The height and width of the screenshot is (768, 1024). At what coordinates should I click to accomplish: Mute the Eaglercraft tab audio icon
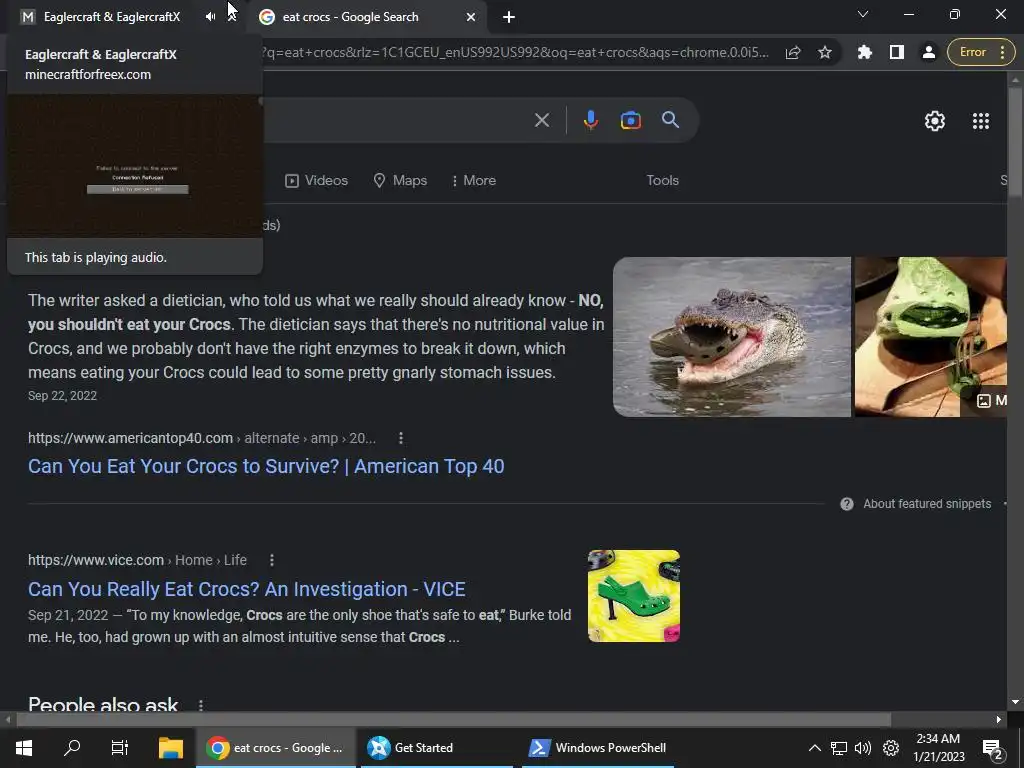click(x=210, y=17)
